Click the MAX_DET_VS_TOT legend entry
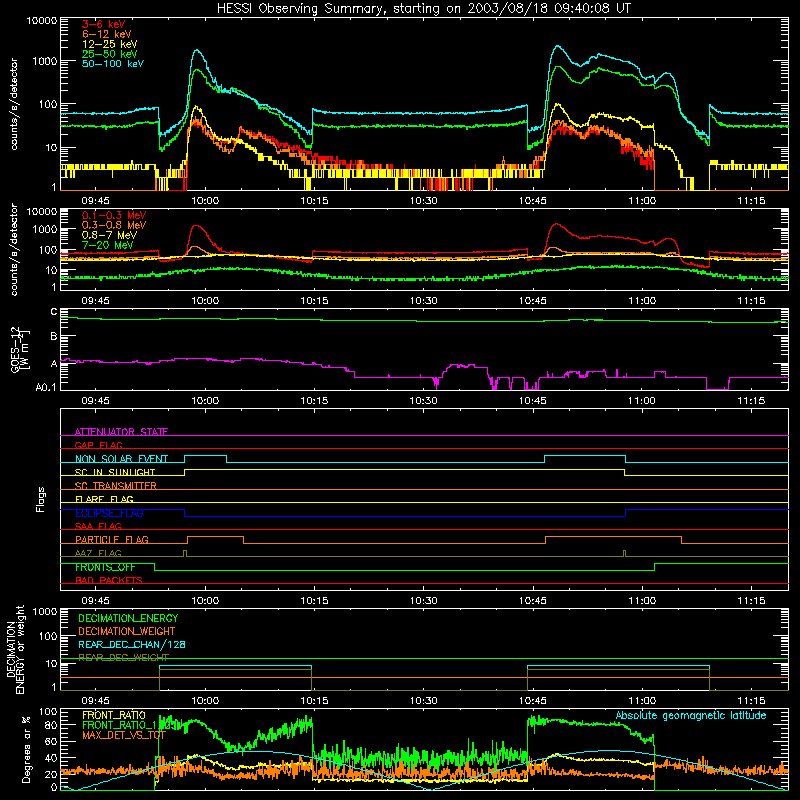 pyautogui.click(x=124, y=735)
